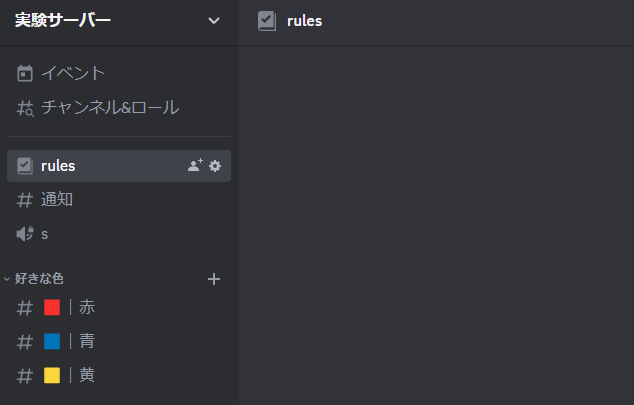Join the s stage channel
Viewport: 634px width, 405px height.
click(119, 234)
